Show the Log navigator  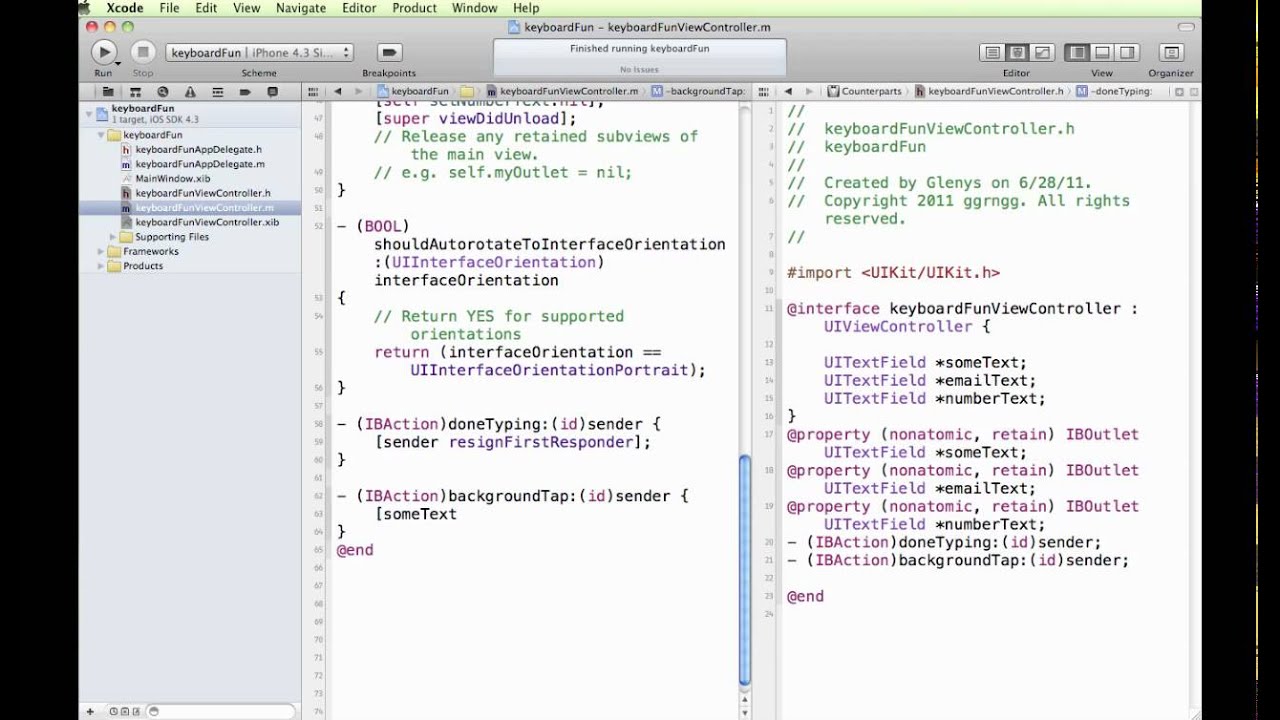click(272, 92)
